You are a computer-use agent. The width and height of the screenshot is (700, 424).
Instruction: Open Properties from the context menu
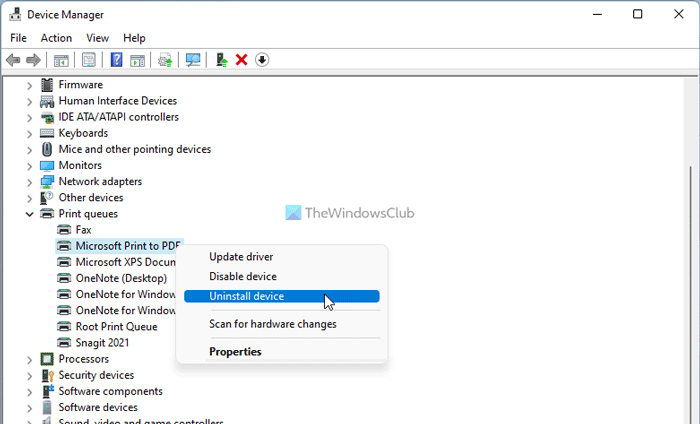tap(282, 352)
